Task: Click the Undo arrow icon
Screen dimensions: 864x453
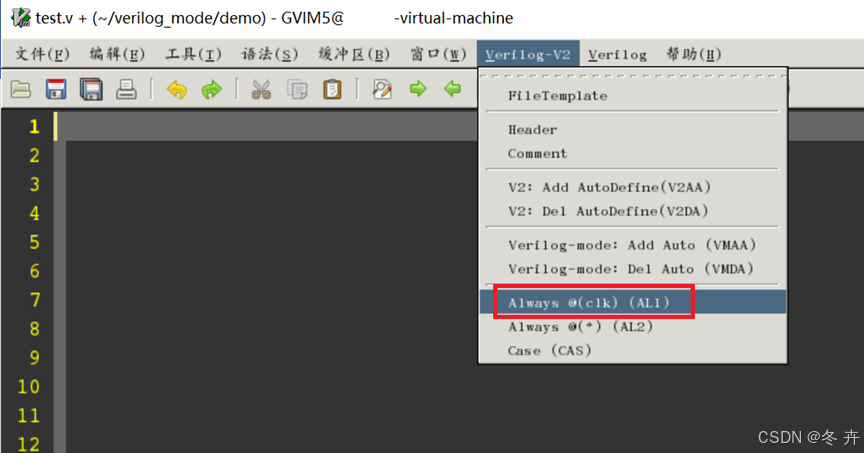Action: 176,89
